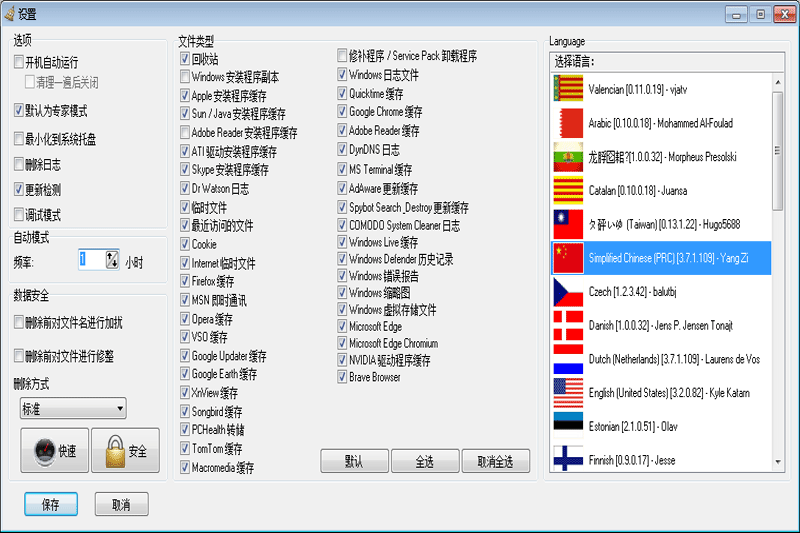This screenshot has width=800, height=533.
Task: Click the broom app icon in title bar
Action: [x=9, y=14]
